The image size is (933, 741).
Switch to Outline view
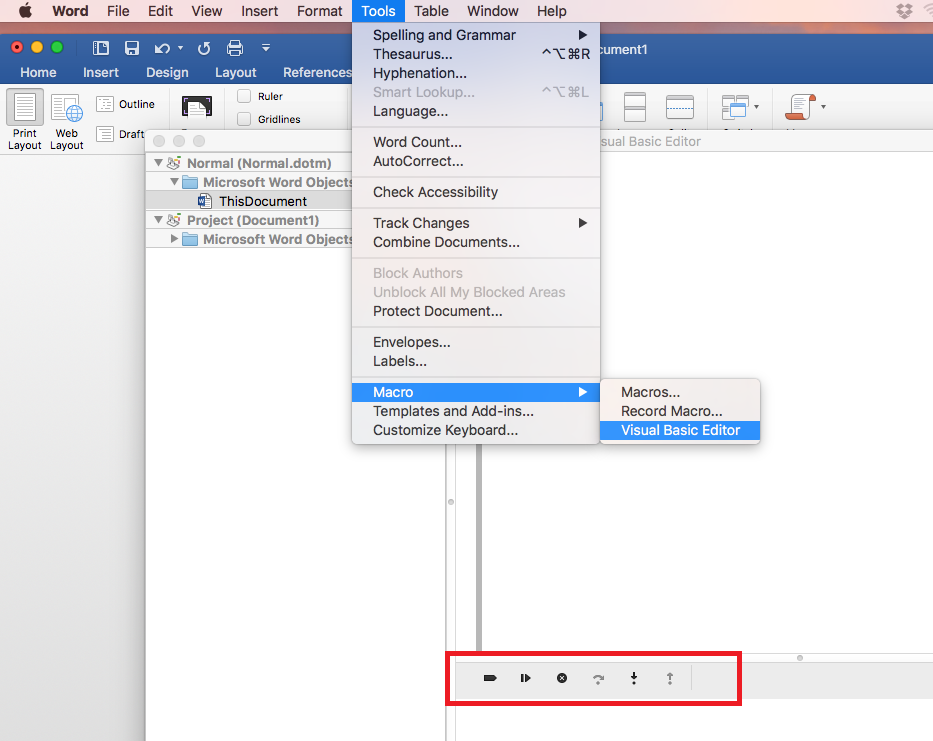pyautogui.click(x=126, y=104)
